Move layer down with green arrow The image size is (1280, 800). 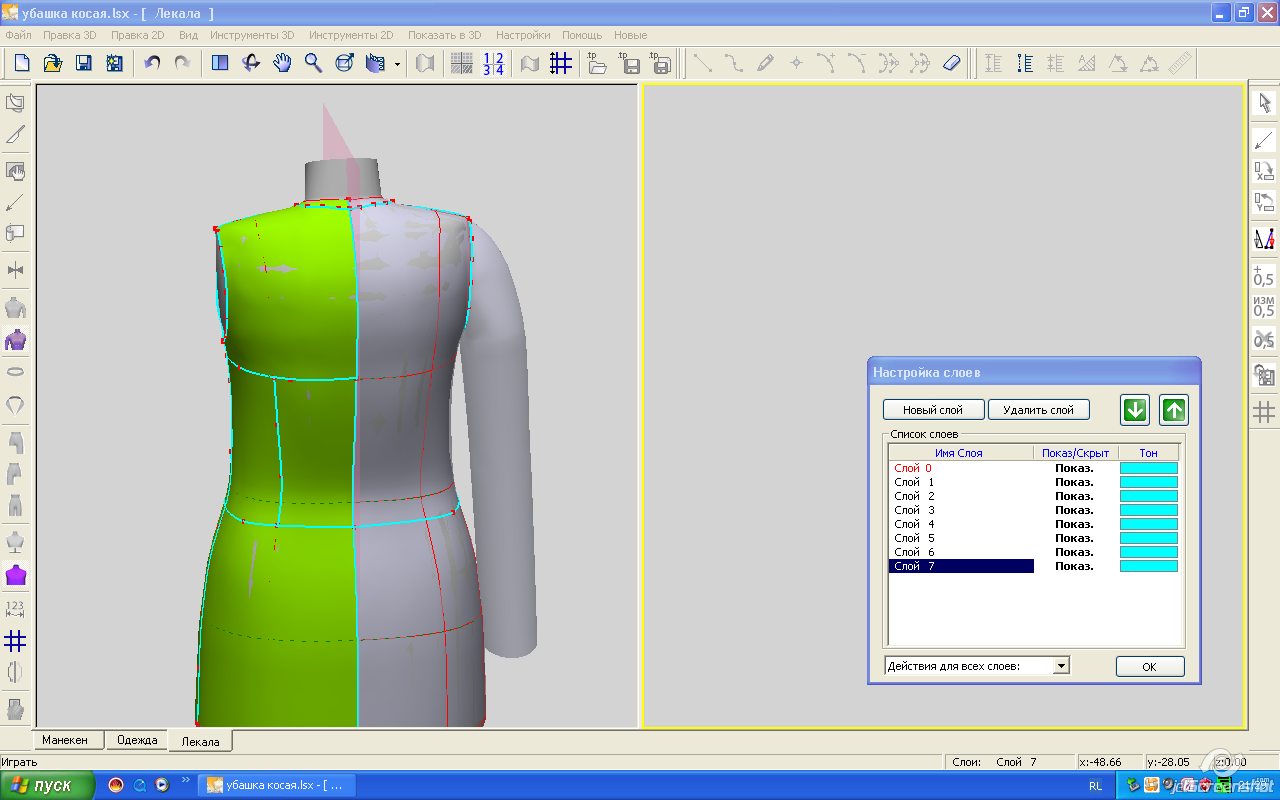coord(1134,410)
